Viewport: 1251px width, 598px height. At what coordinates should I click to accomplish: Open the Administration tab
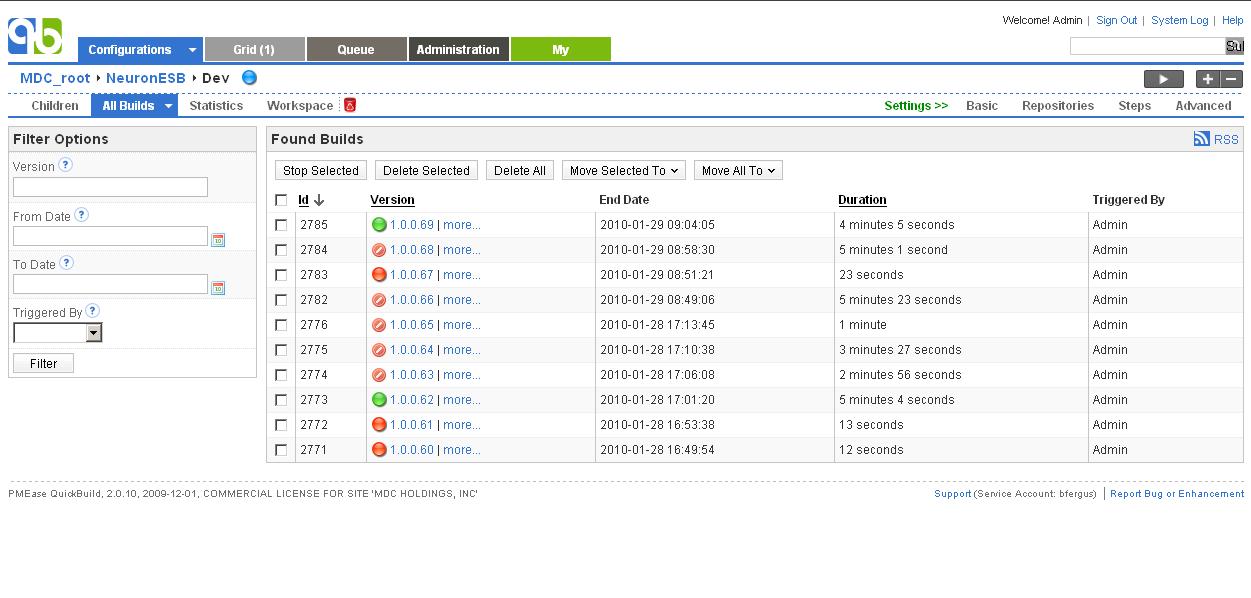(458, 49)
